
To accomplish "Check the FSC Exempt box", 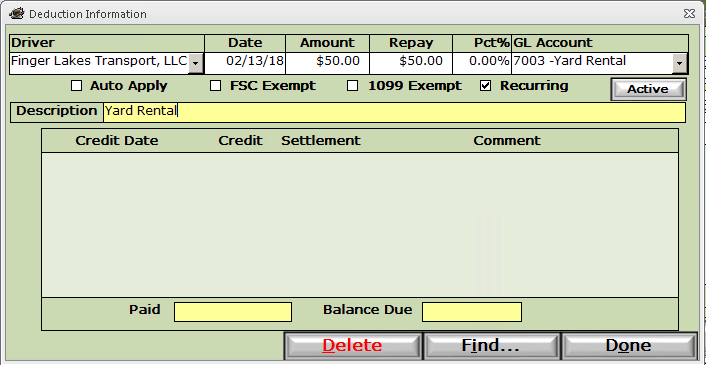I will tap(216, 86).
